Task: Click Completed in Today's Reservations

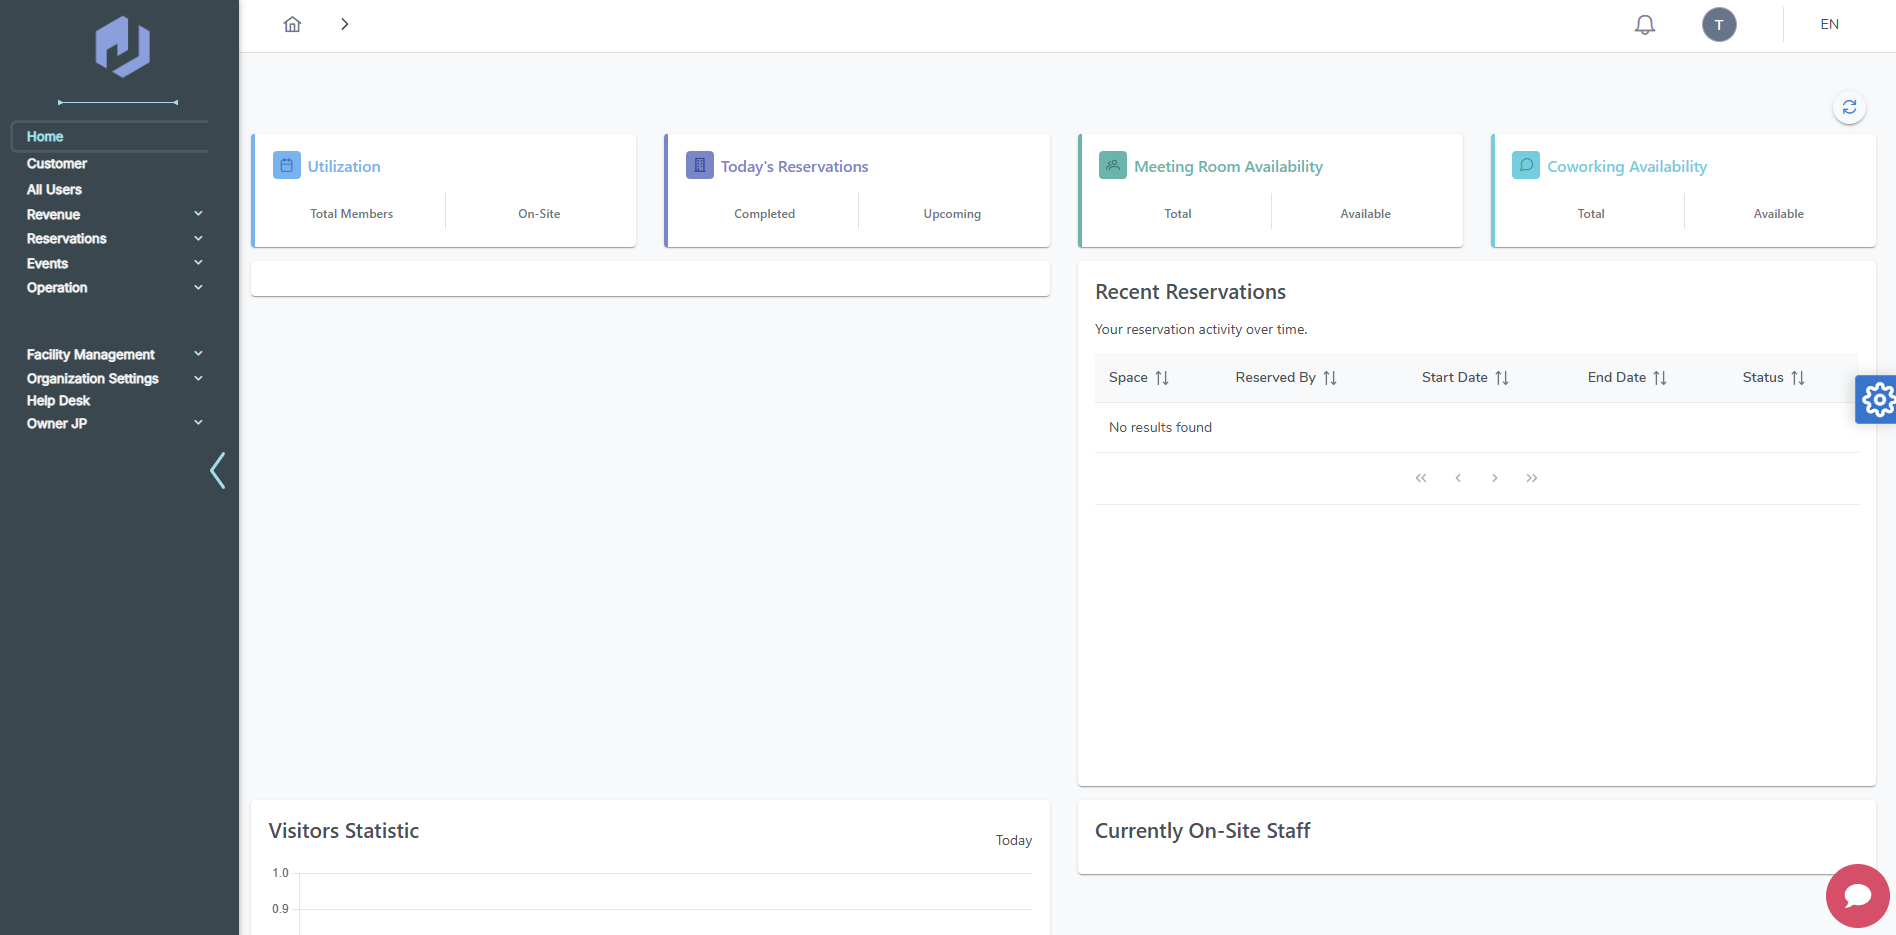Action: click(764, 214)
